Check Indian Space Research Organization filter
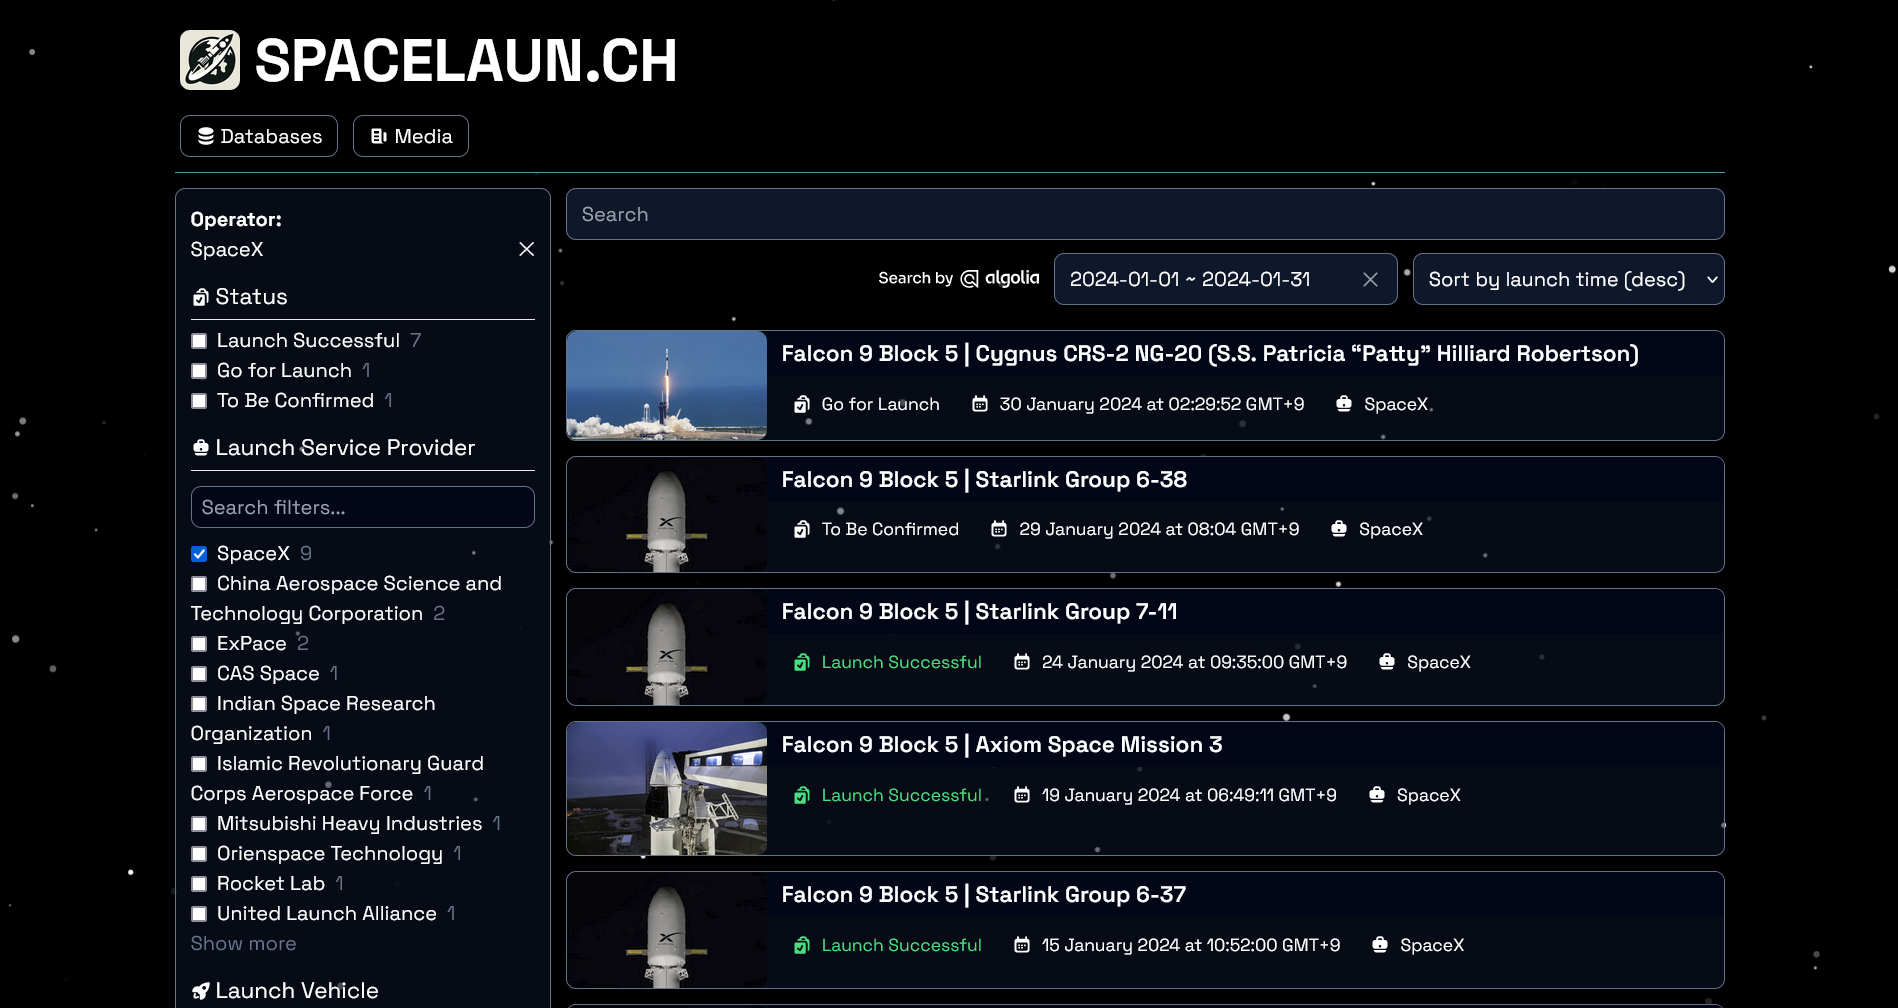 tap(199, 704)
